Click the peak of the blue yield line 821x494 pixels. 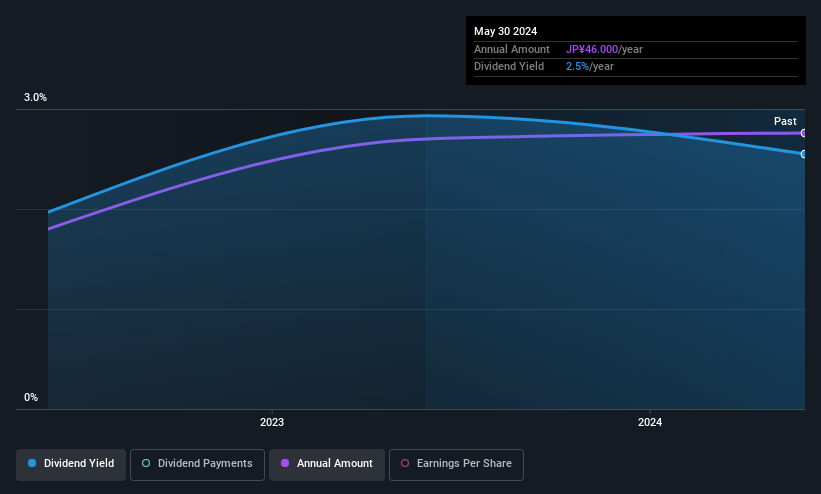[426, 116]
